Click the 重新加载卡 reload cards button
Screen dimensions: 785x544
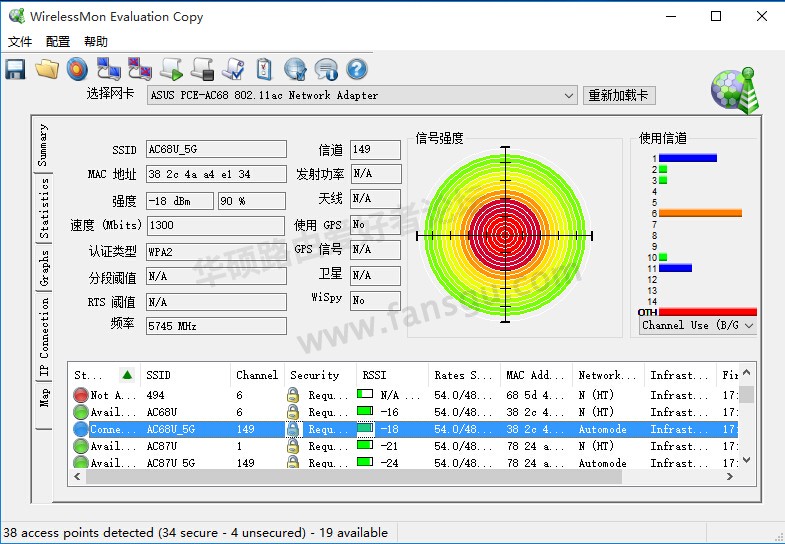[619, 95]
